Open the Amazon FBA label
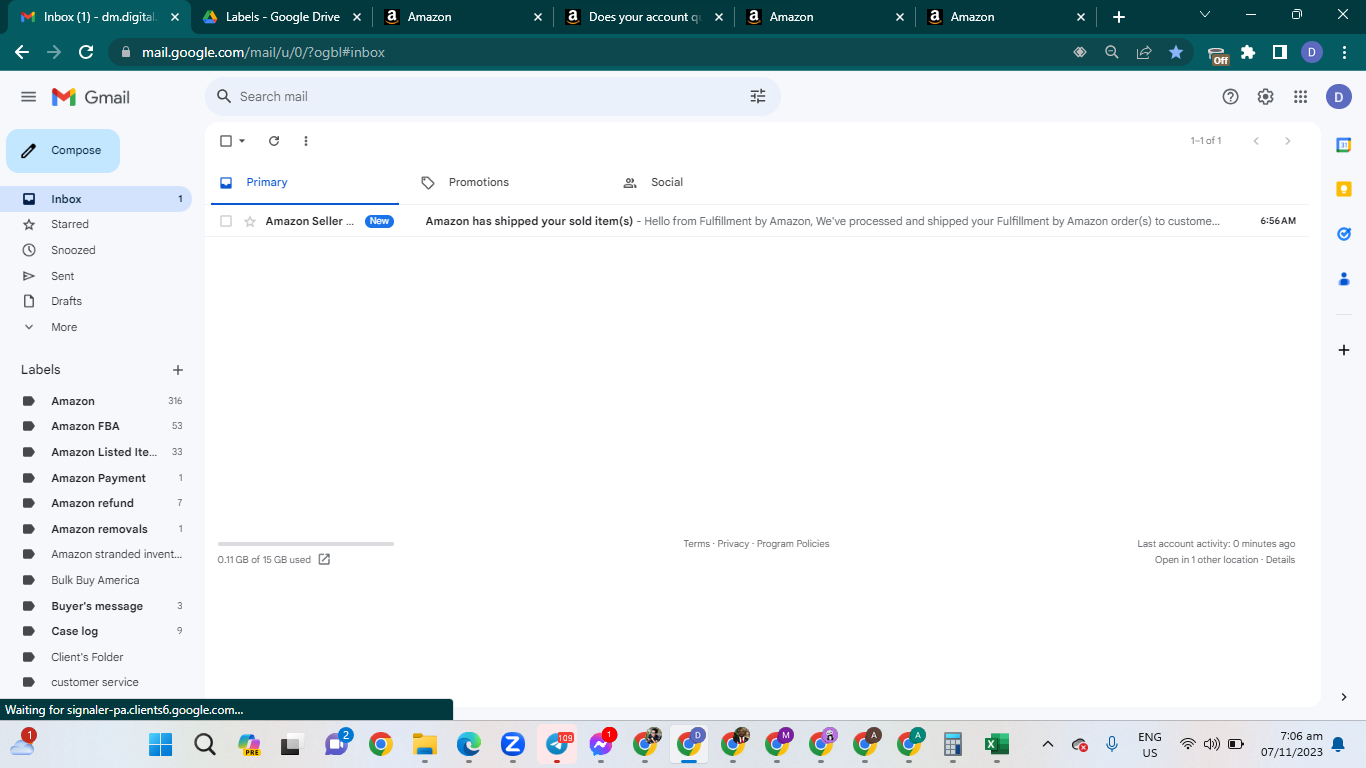The width and height of the screenshot is (1366, 768). (85, 426)
